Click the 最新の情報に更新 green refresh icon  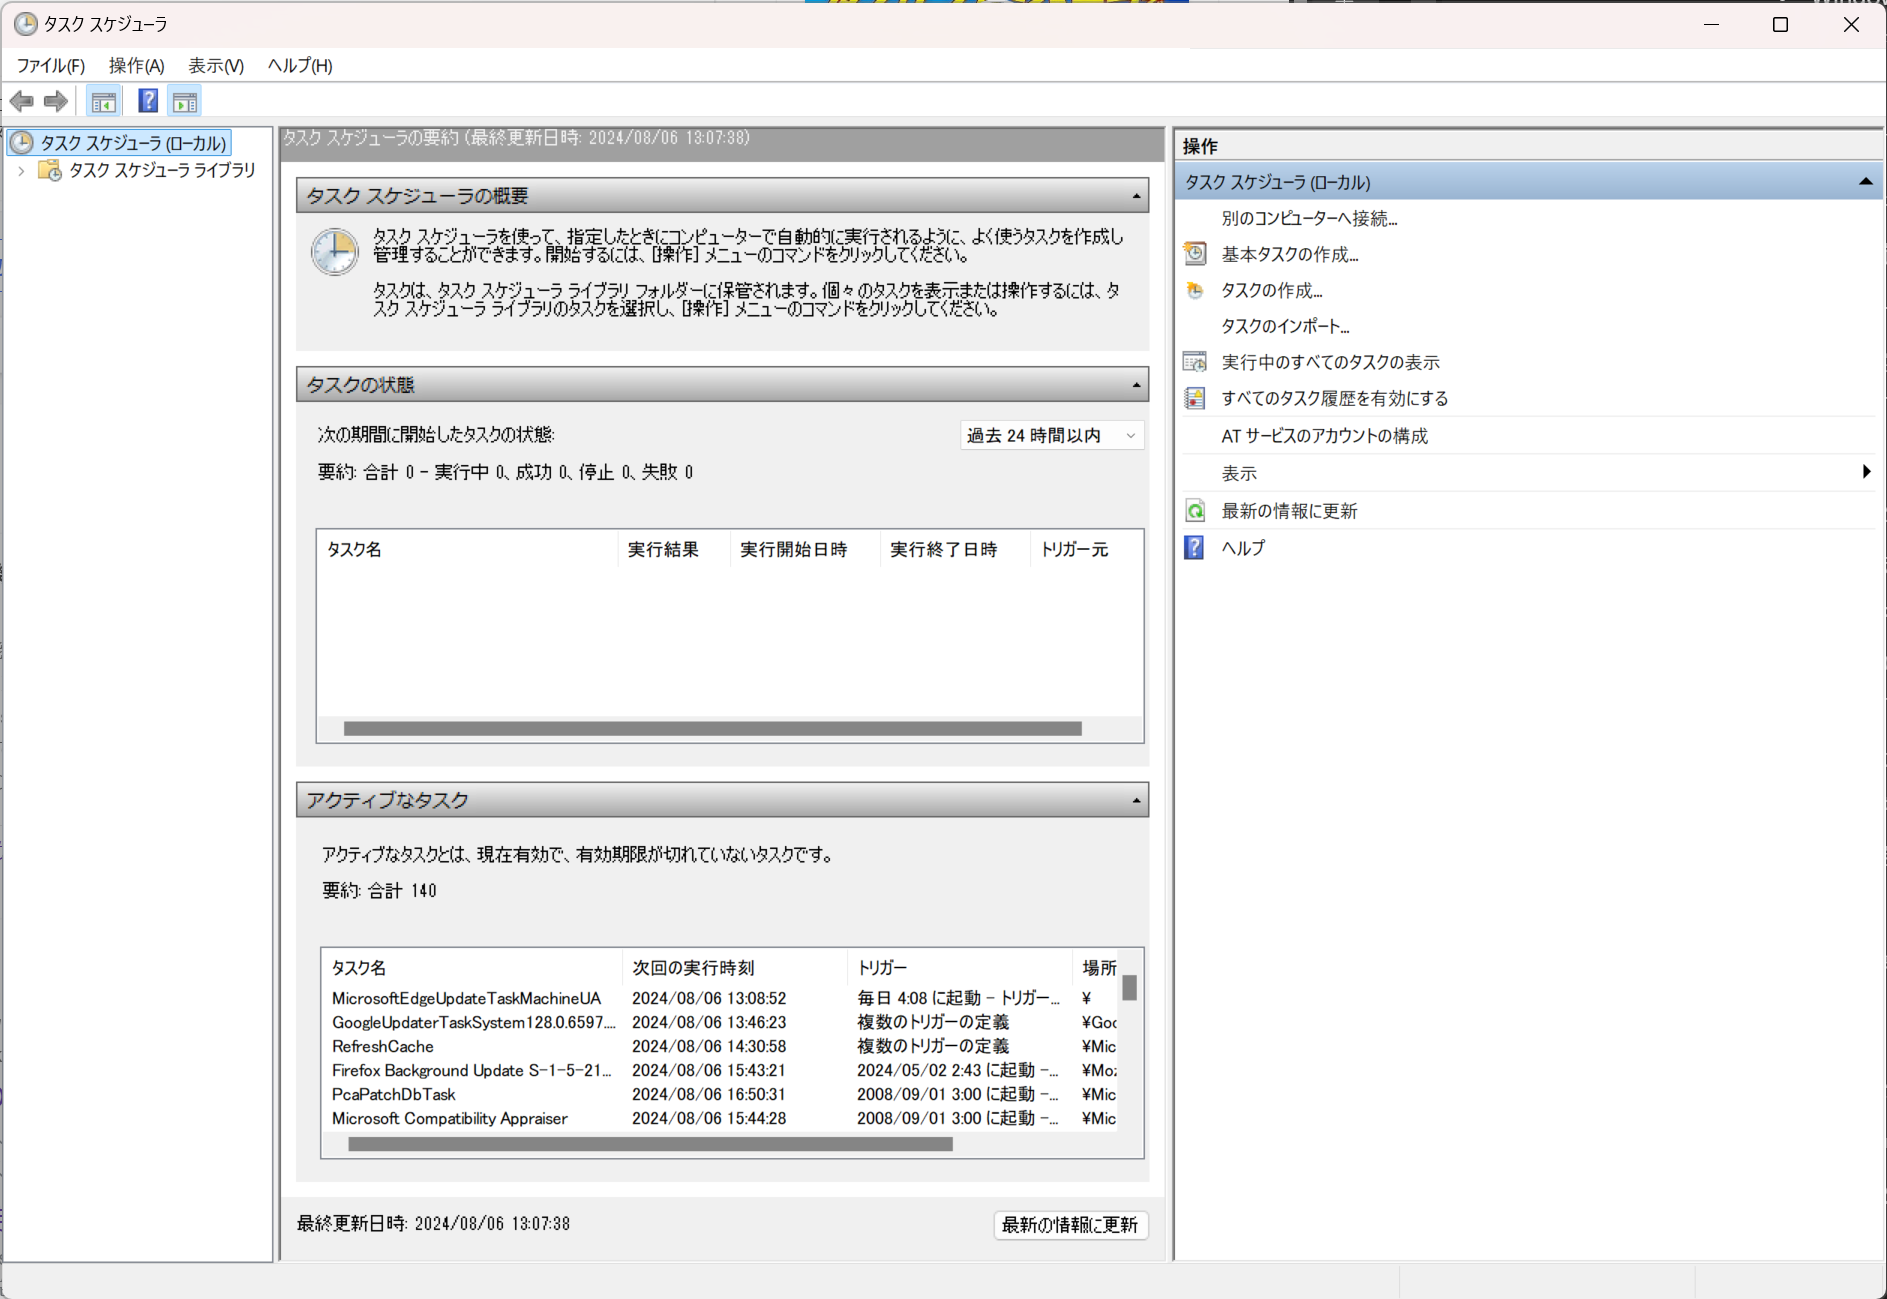click(1195, 511)
